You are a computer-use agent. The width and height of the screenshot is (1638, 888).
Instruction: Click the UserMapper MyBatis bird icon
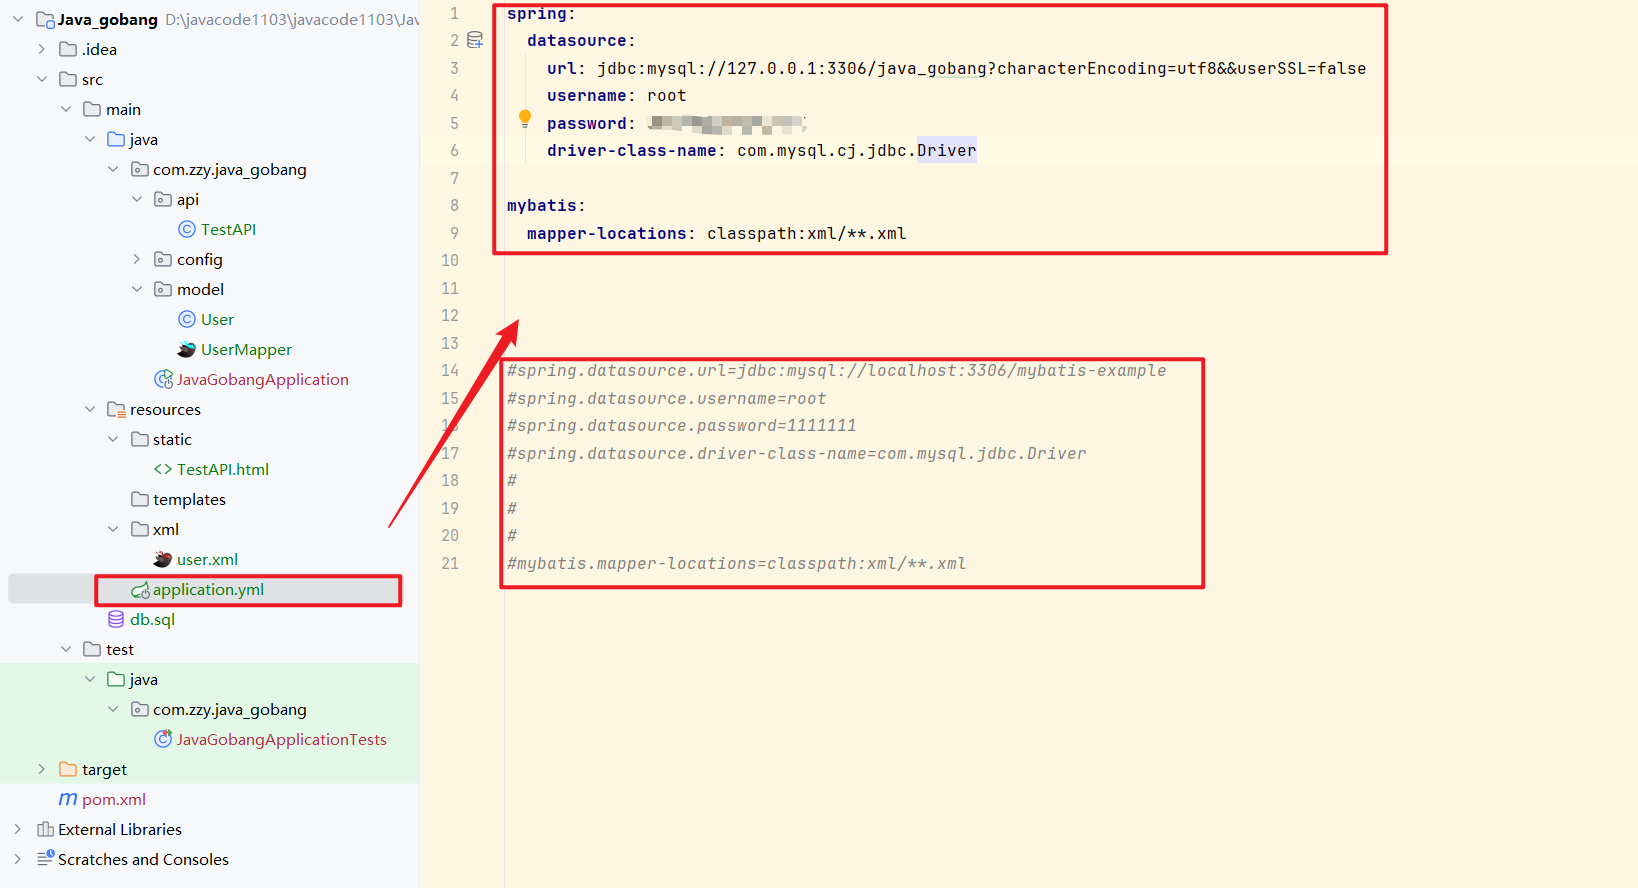(187, 349)
